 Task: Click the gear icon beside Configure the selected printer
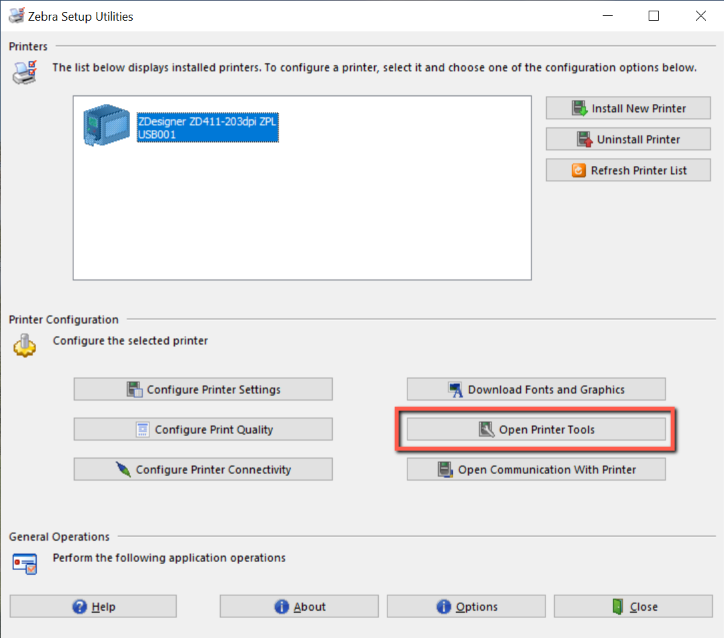pyautogui.click(x=24, y=346)
